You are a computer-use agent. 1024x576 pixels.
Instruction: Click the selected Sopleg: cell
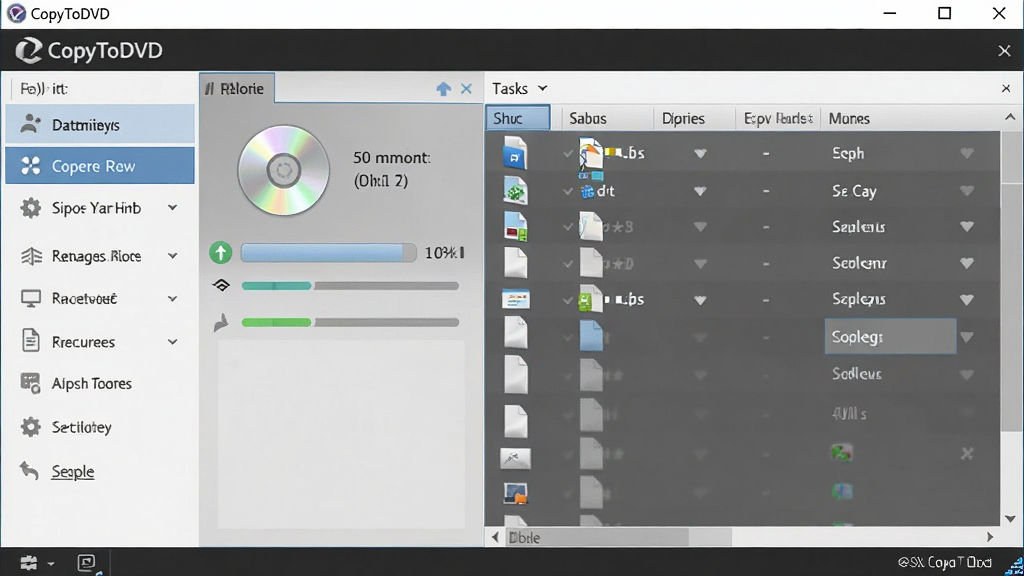(890, 336)
